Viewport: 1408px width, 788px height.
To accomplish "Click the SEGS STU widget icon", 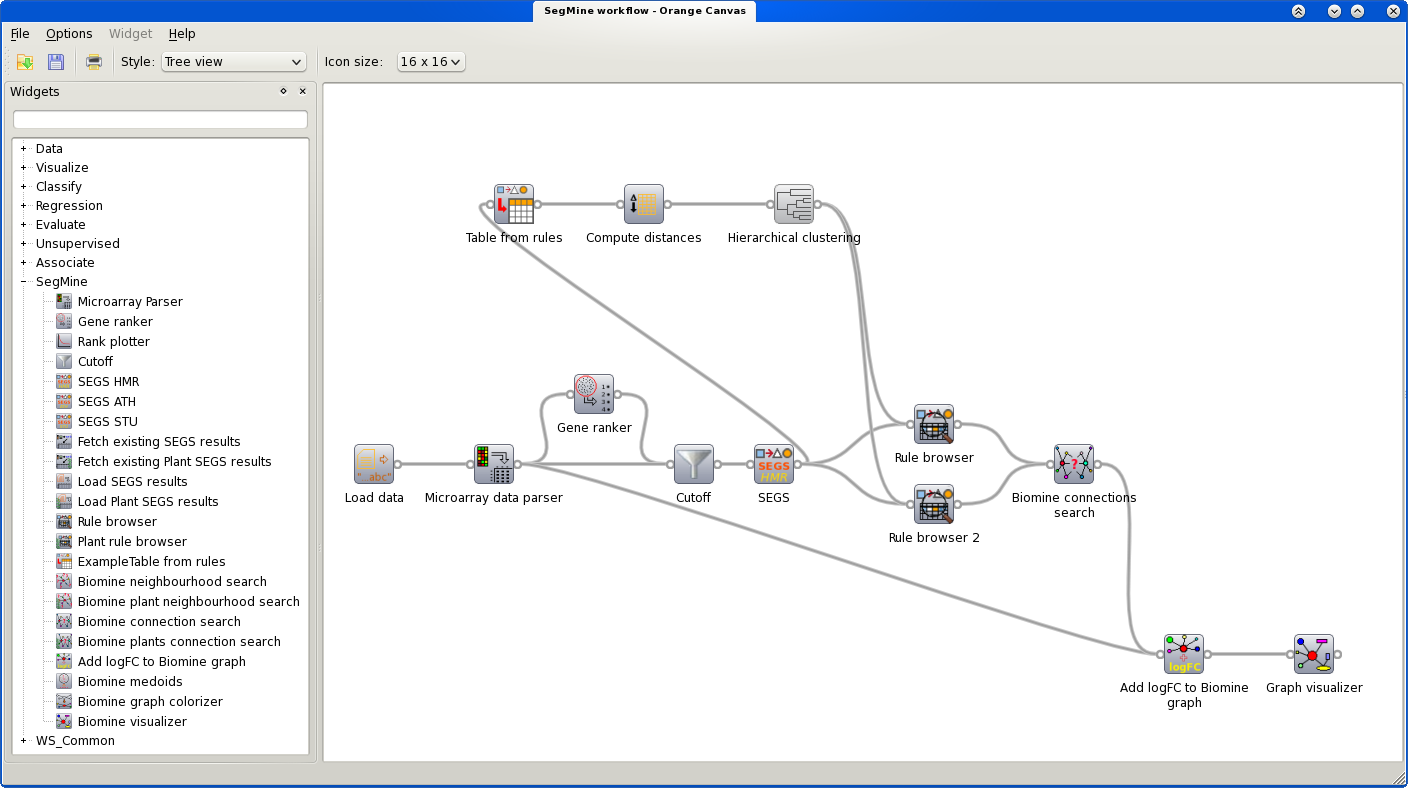I will [64, 422].
